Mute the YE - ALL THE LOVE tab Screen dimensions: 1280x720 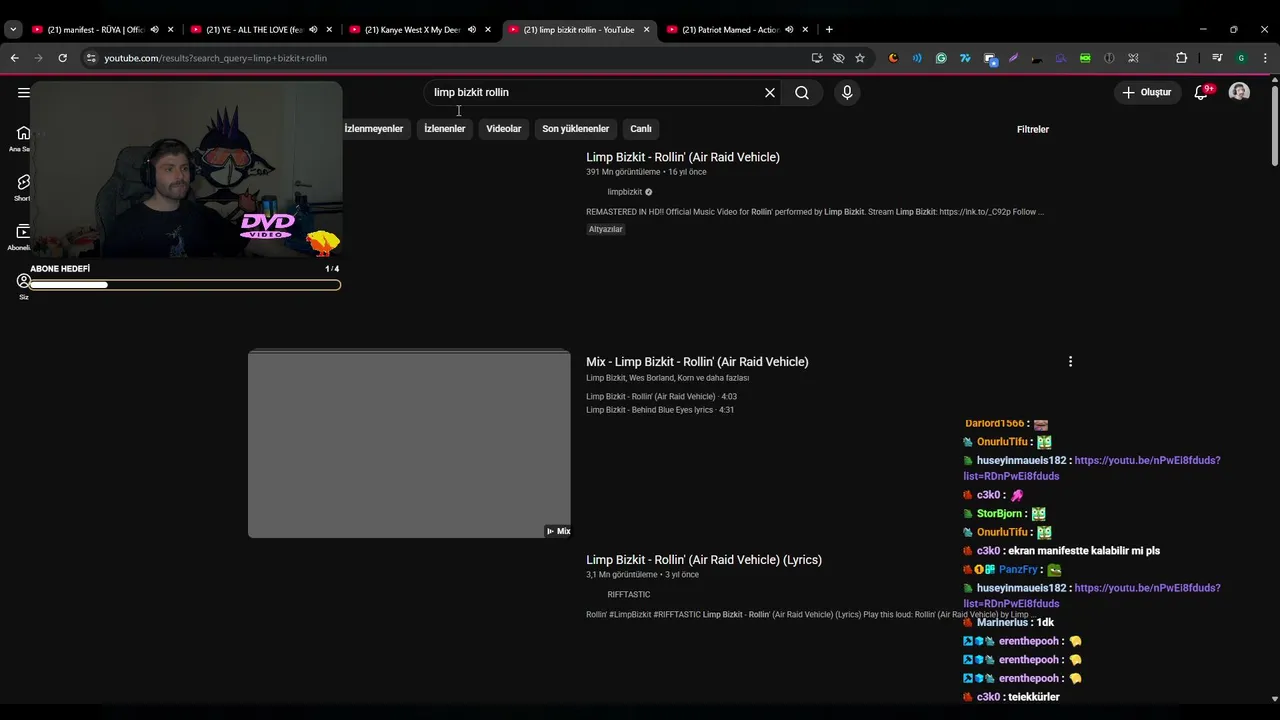pyautogui.click(x=313, y=29)
